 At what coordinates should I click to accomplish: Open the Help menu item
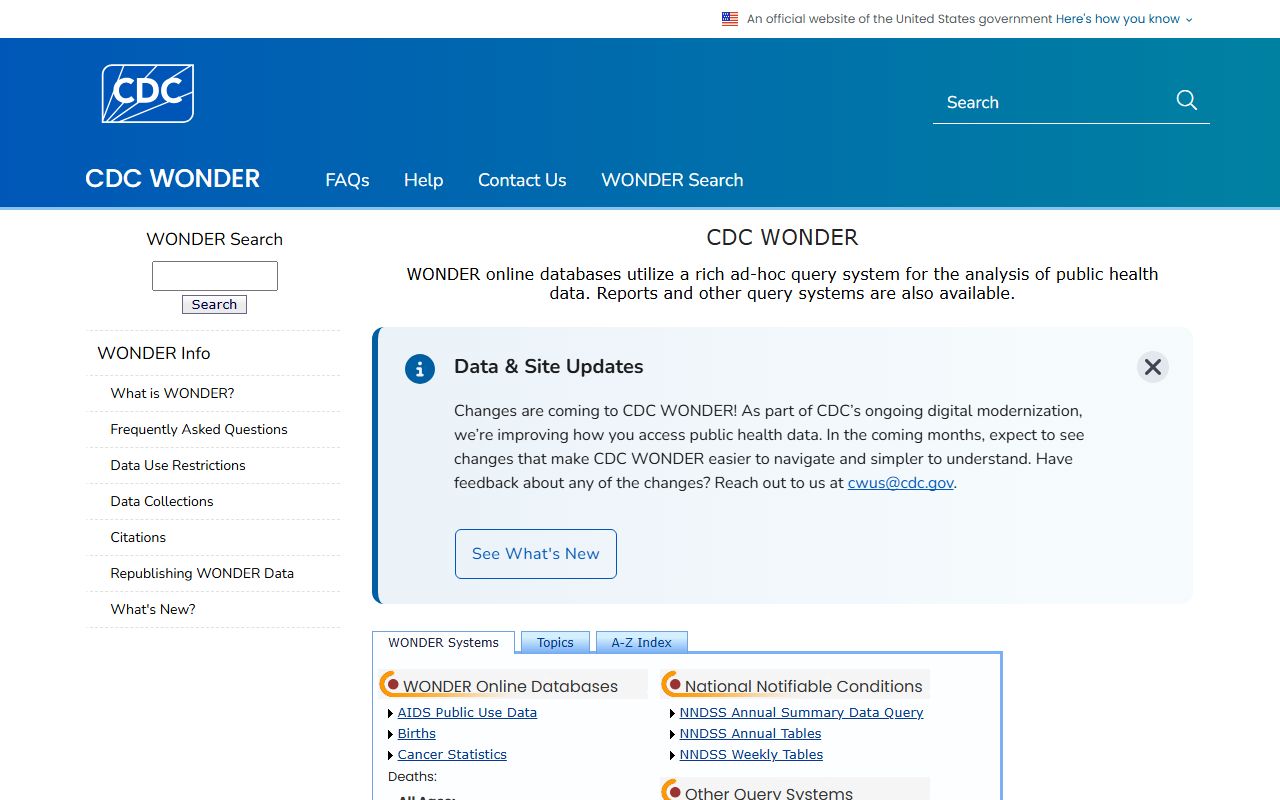423,180
